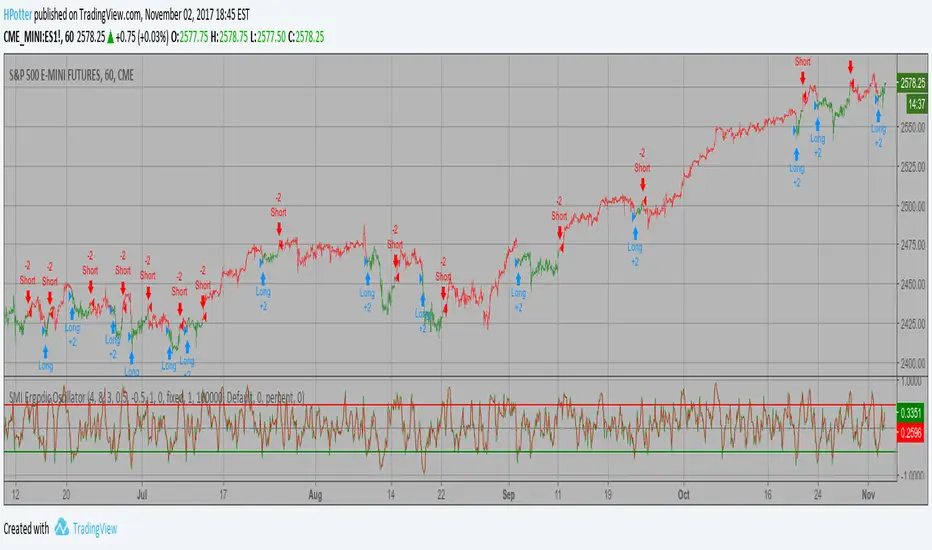The image size is (932, 550).
Task: Click the close value C:2578.25
Action: tap(306, 37)
